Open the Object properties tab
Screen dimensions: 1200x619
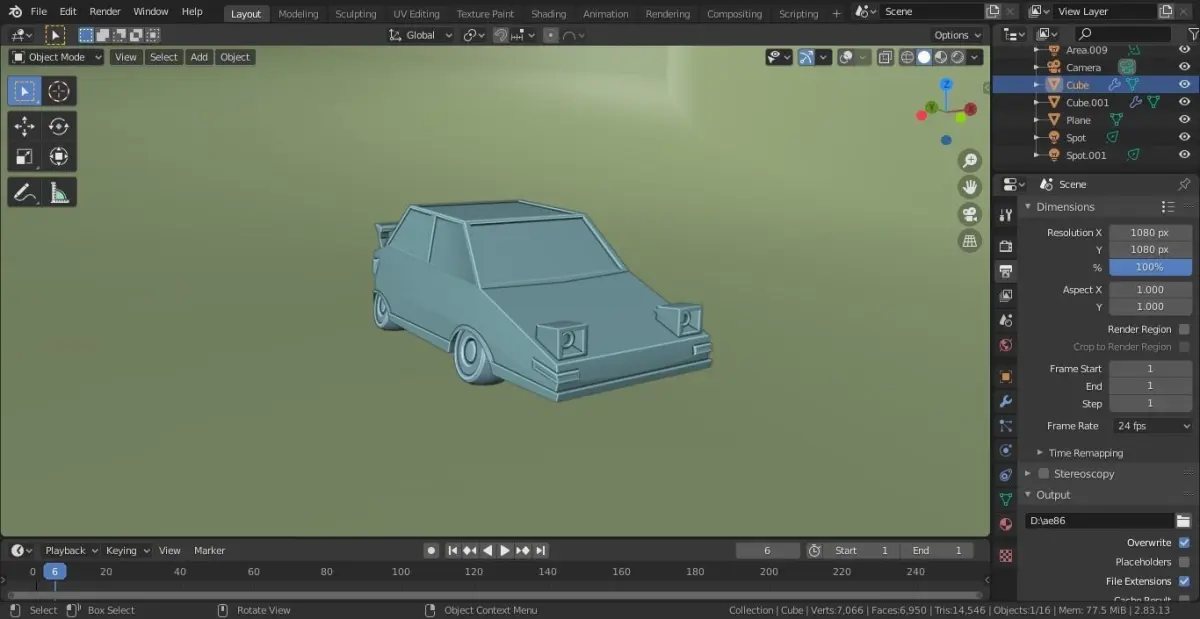pos(1006,377)
